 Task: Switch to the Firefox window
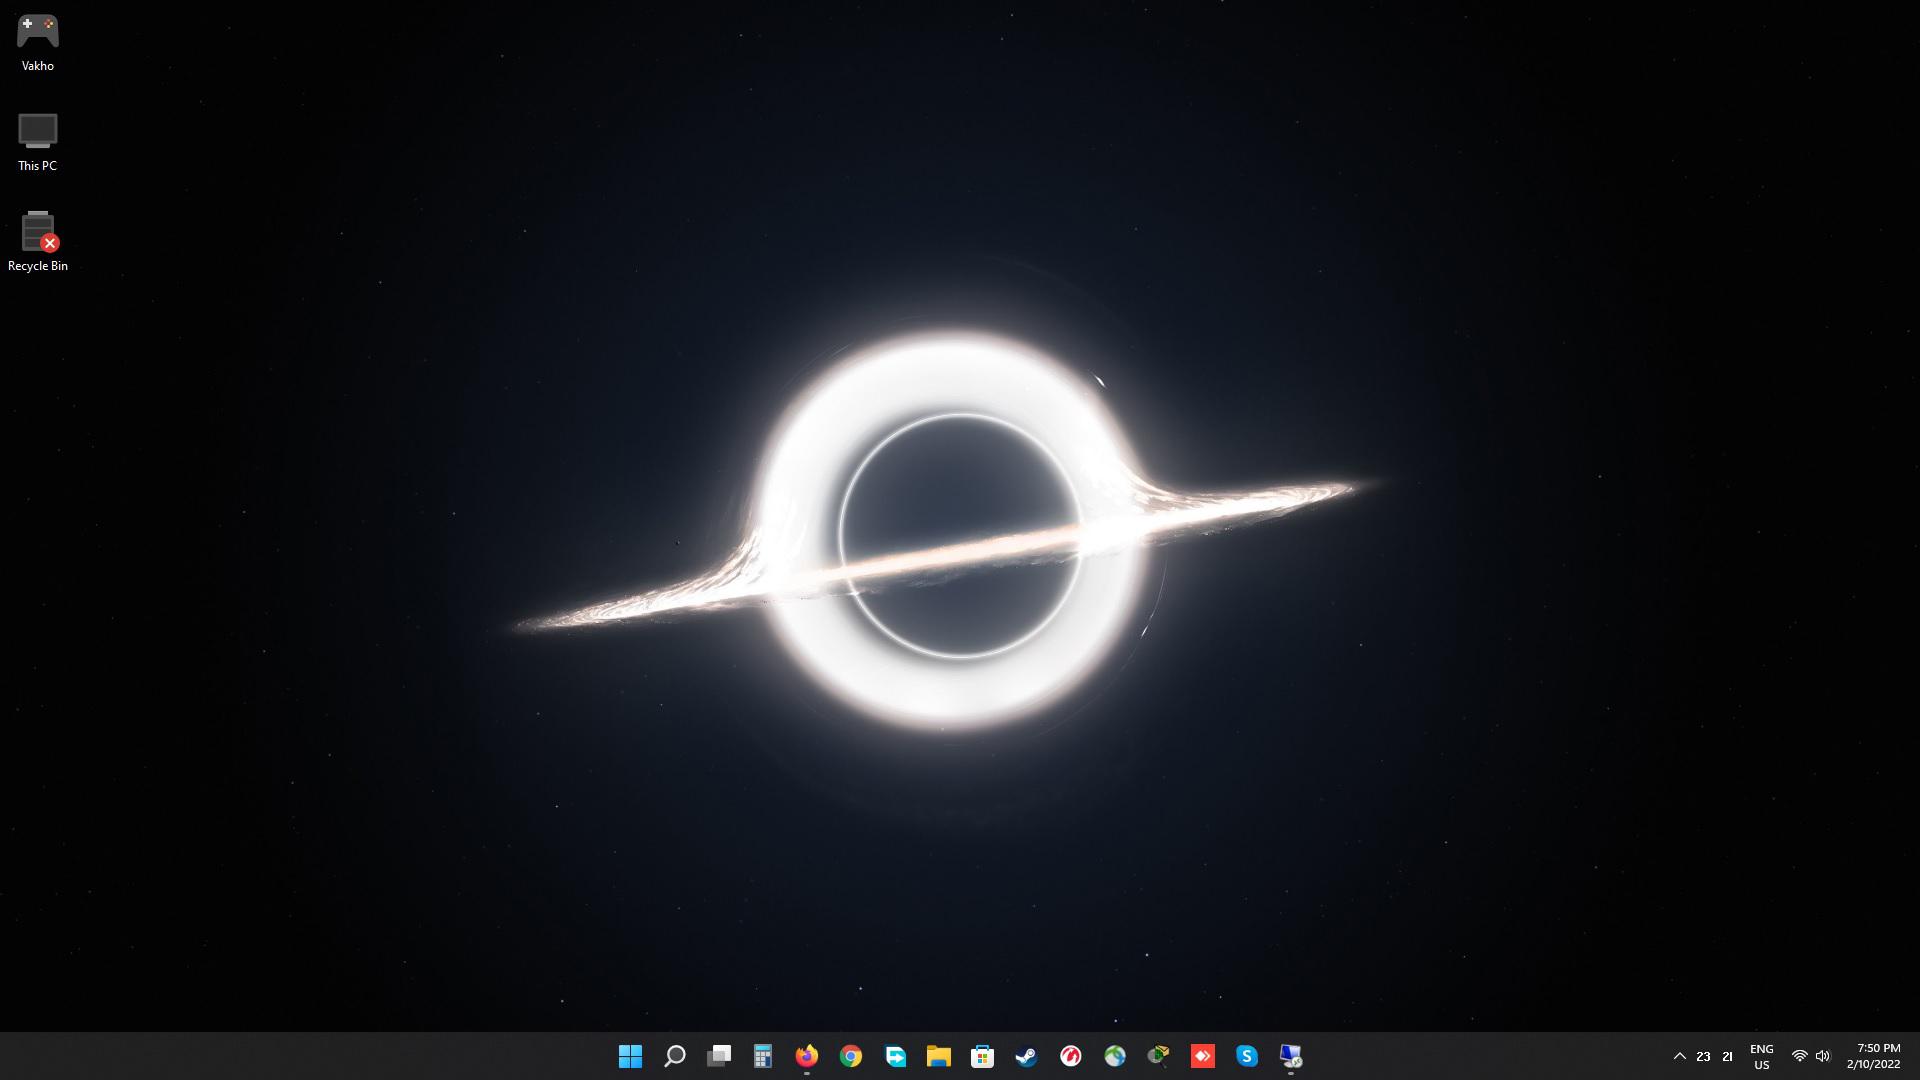pos(807,1056)
